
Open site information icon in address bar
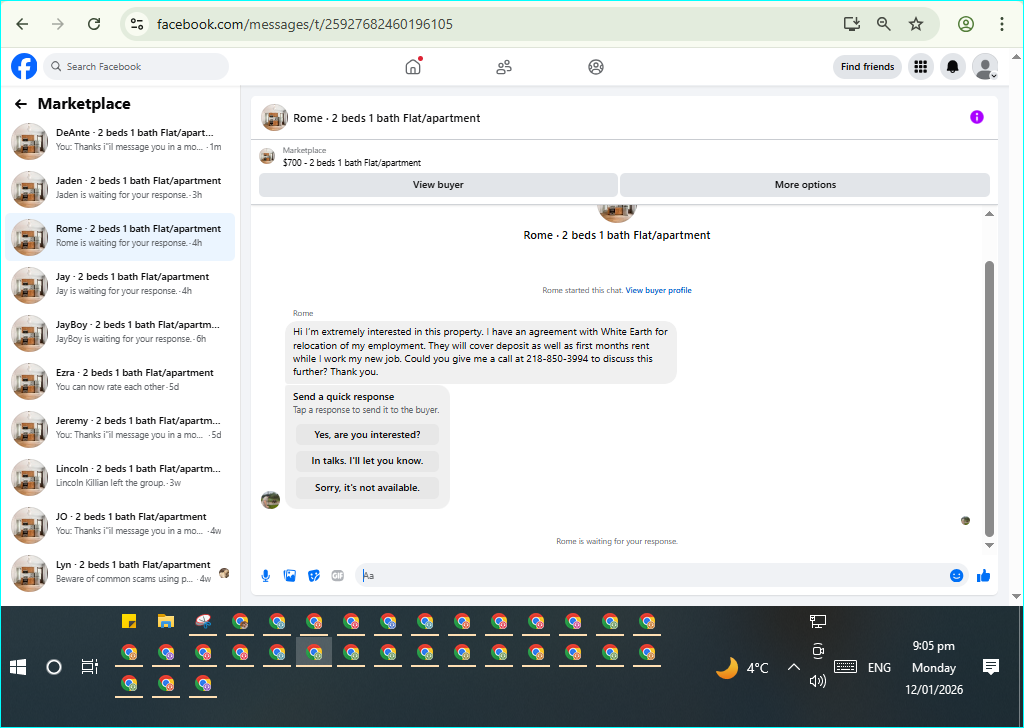point(137,24)
